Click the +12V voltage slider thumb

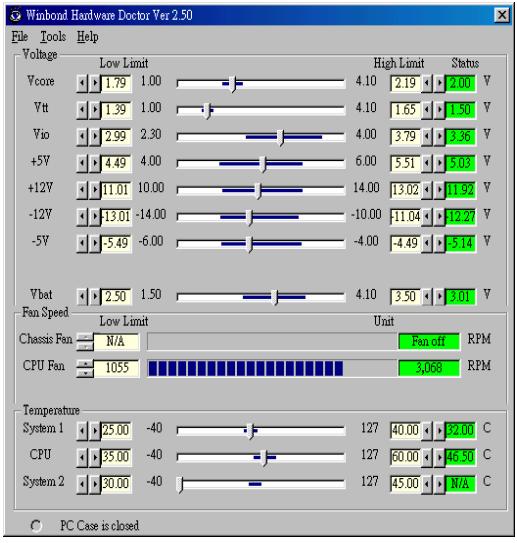[258, 191]
